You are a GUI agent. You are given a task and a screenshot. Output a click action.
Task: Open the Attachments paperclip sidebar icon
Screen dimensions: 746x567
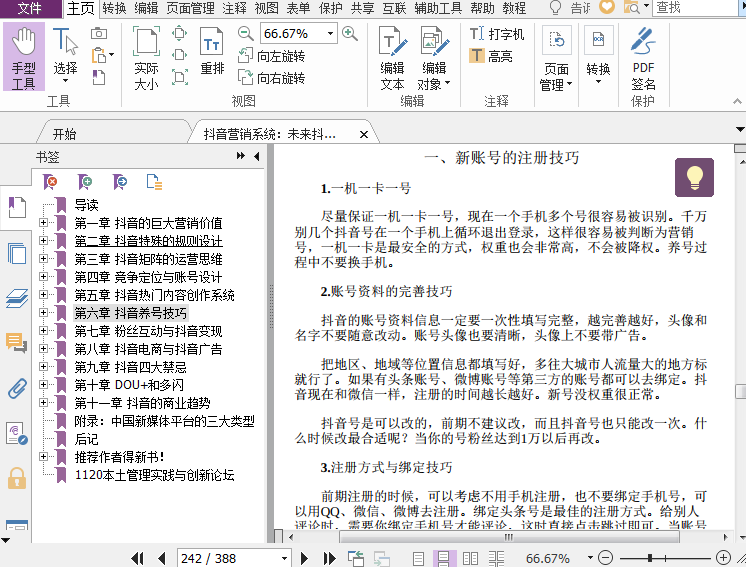[17, 388]
